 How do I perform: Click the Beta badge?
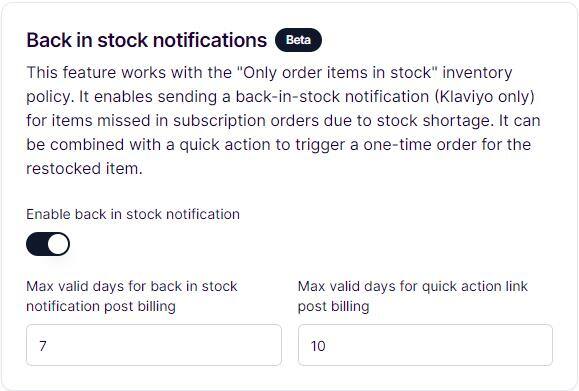pos(298,40)
